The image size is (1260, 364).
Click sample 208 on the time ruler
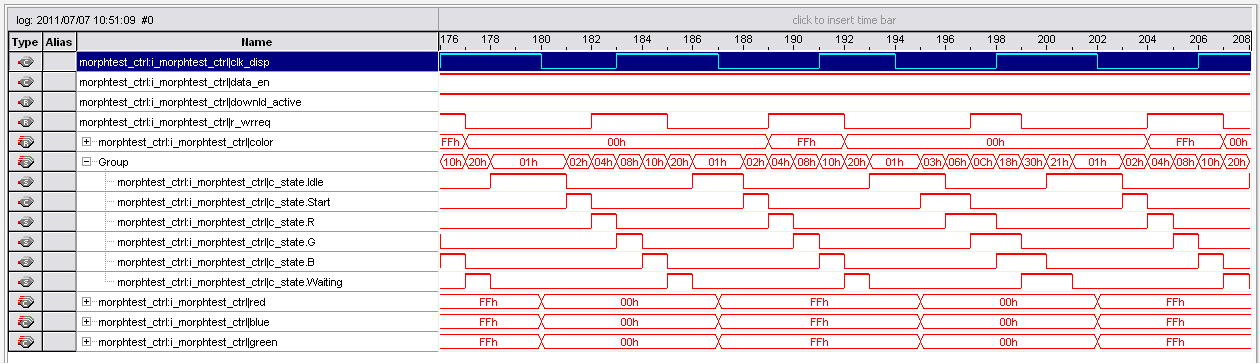1241,40
